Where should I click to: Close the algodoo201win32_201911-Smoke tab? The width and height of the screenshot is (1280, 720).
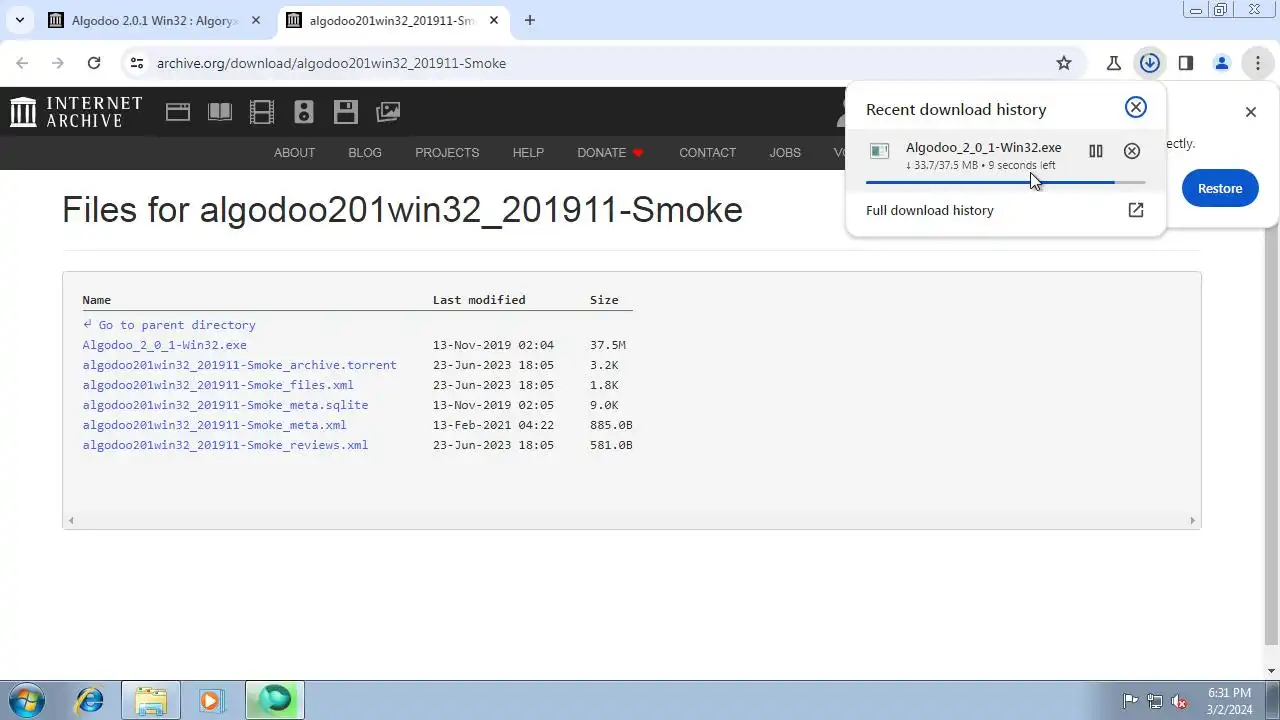tap(494, 20)
